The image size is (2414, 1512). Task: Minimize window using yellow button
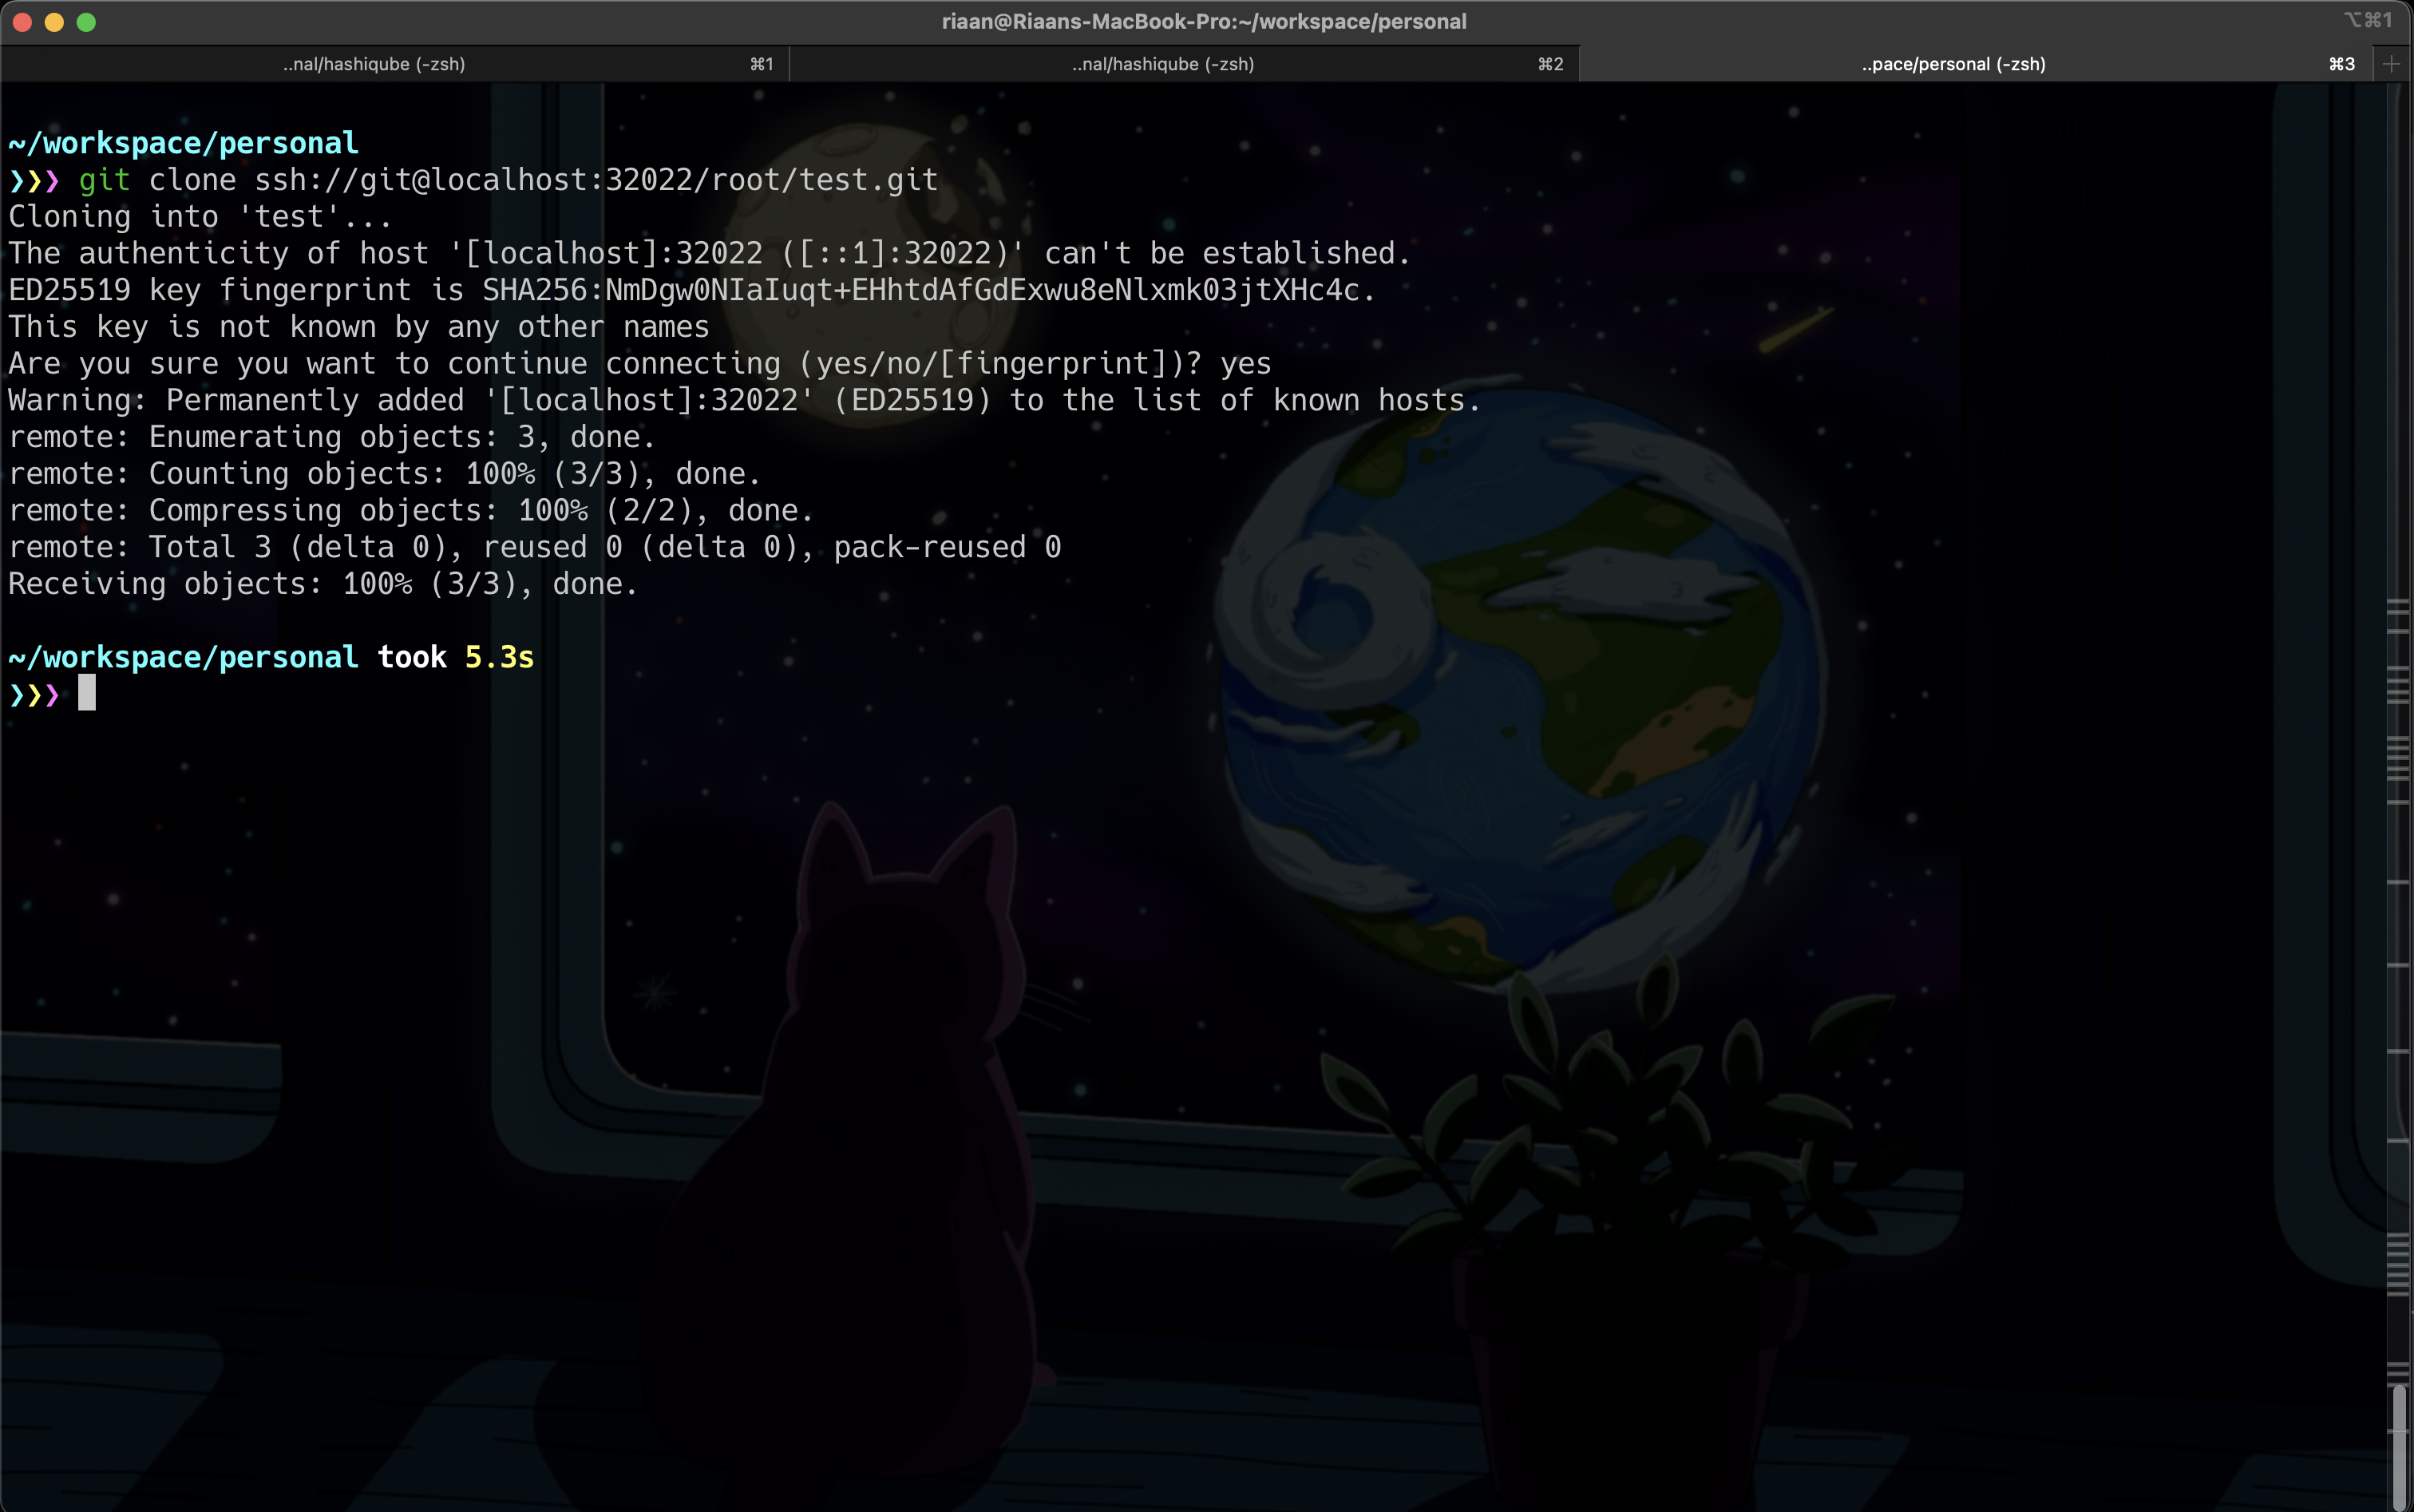point(55,22)
